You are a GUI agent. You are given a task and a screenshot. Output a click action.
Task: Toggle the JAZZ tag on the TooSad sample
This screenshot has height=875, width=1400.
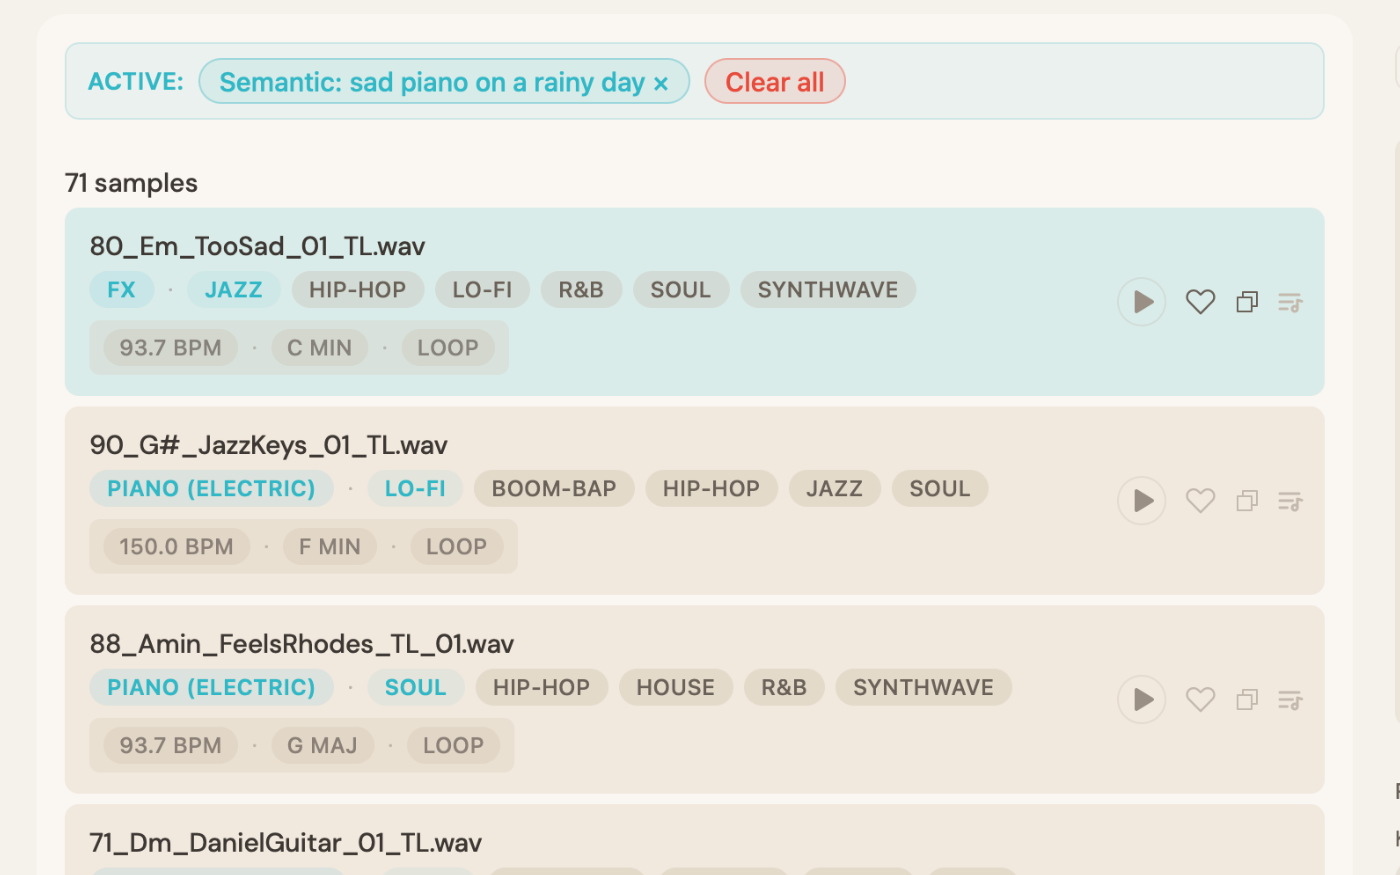233,289
